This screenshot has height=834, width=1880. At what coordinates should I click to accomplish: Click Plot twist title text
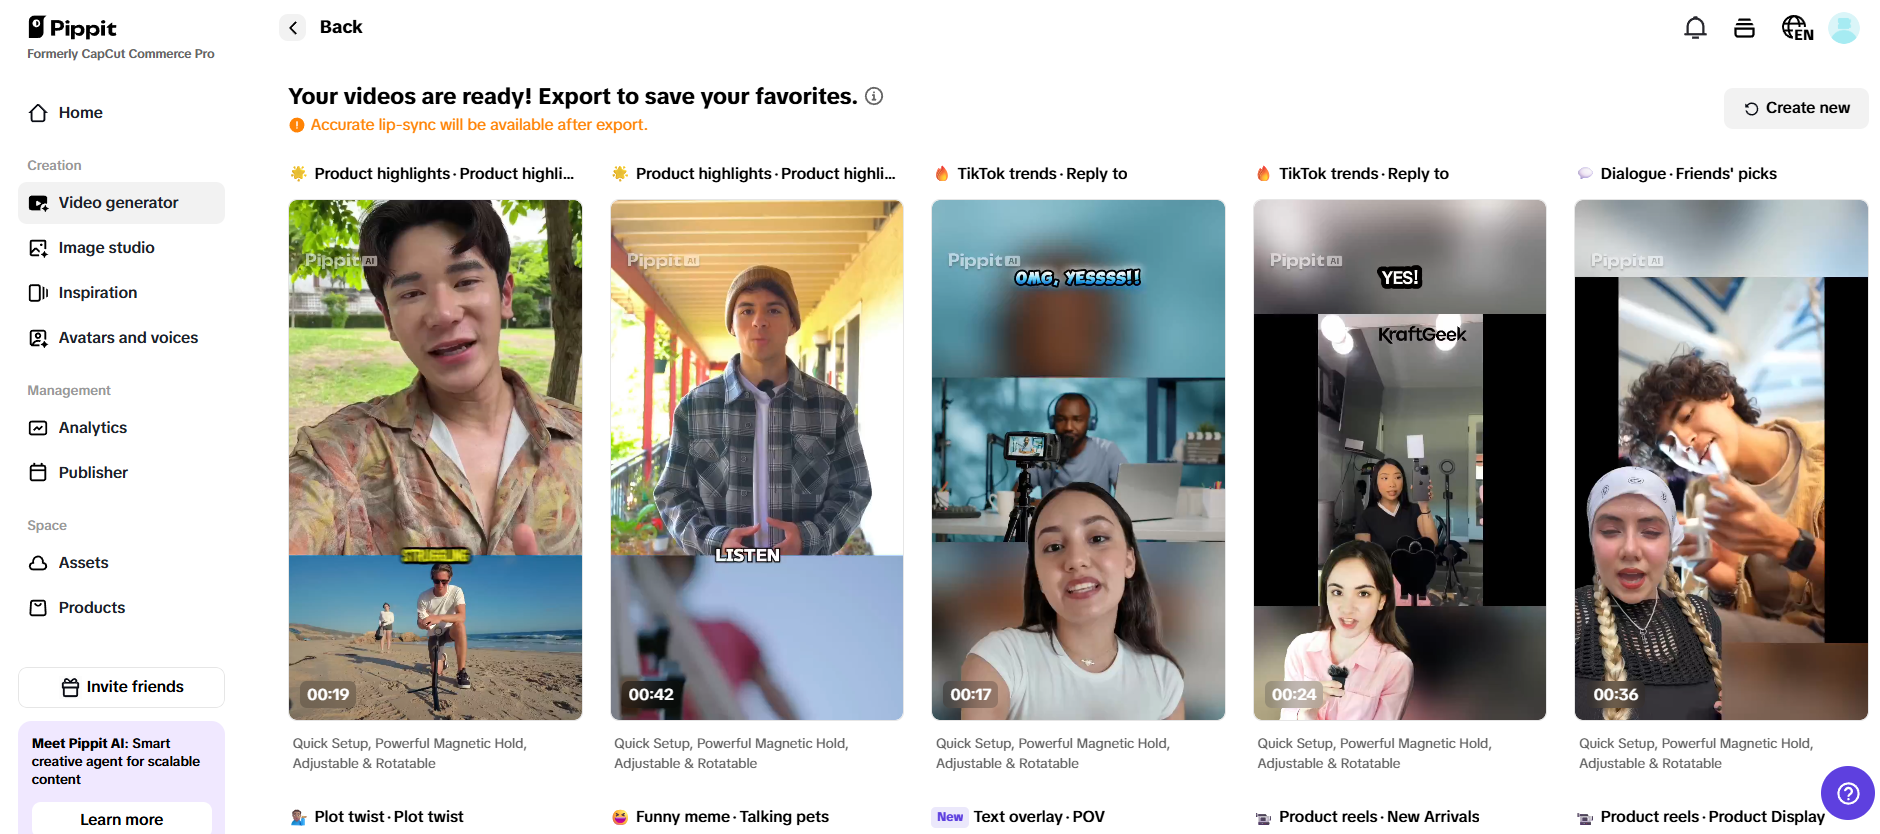click(x=389, y=817)
